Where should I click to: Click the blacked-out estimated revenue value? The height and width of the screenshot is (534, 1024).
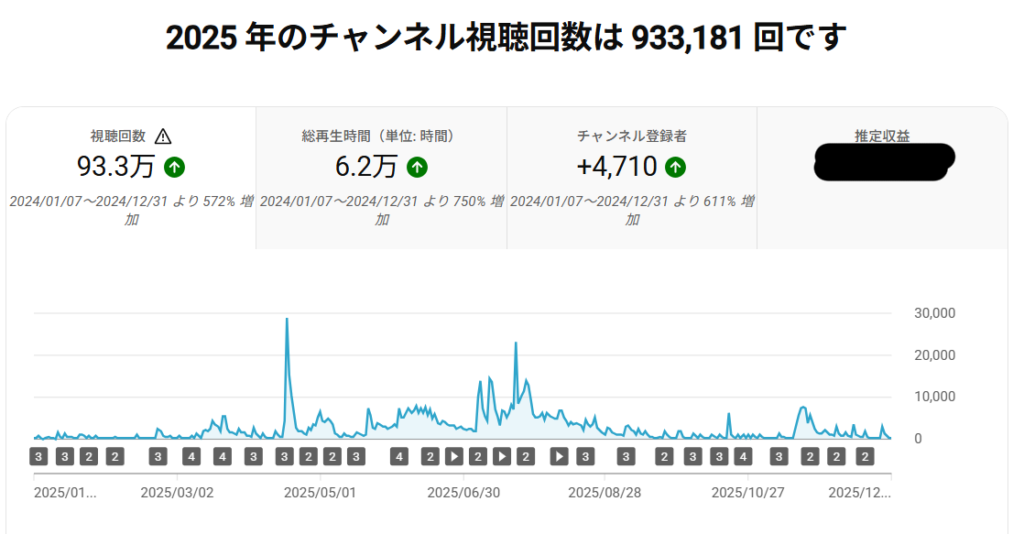click(884, 162)
